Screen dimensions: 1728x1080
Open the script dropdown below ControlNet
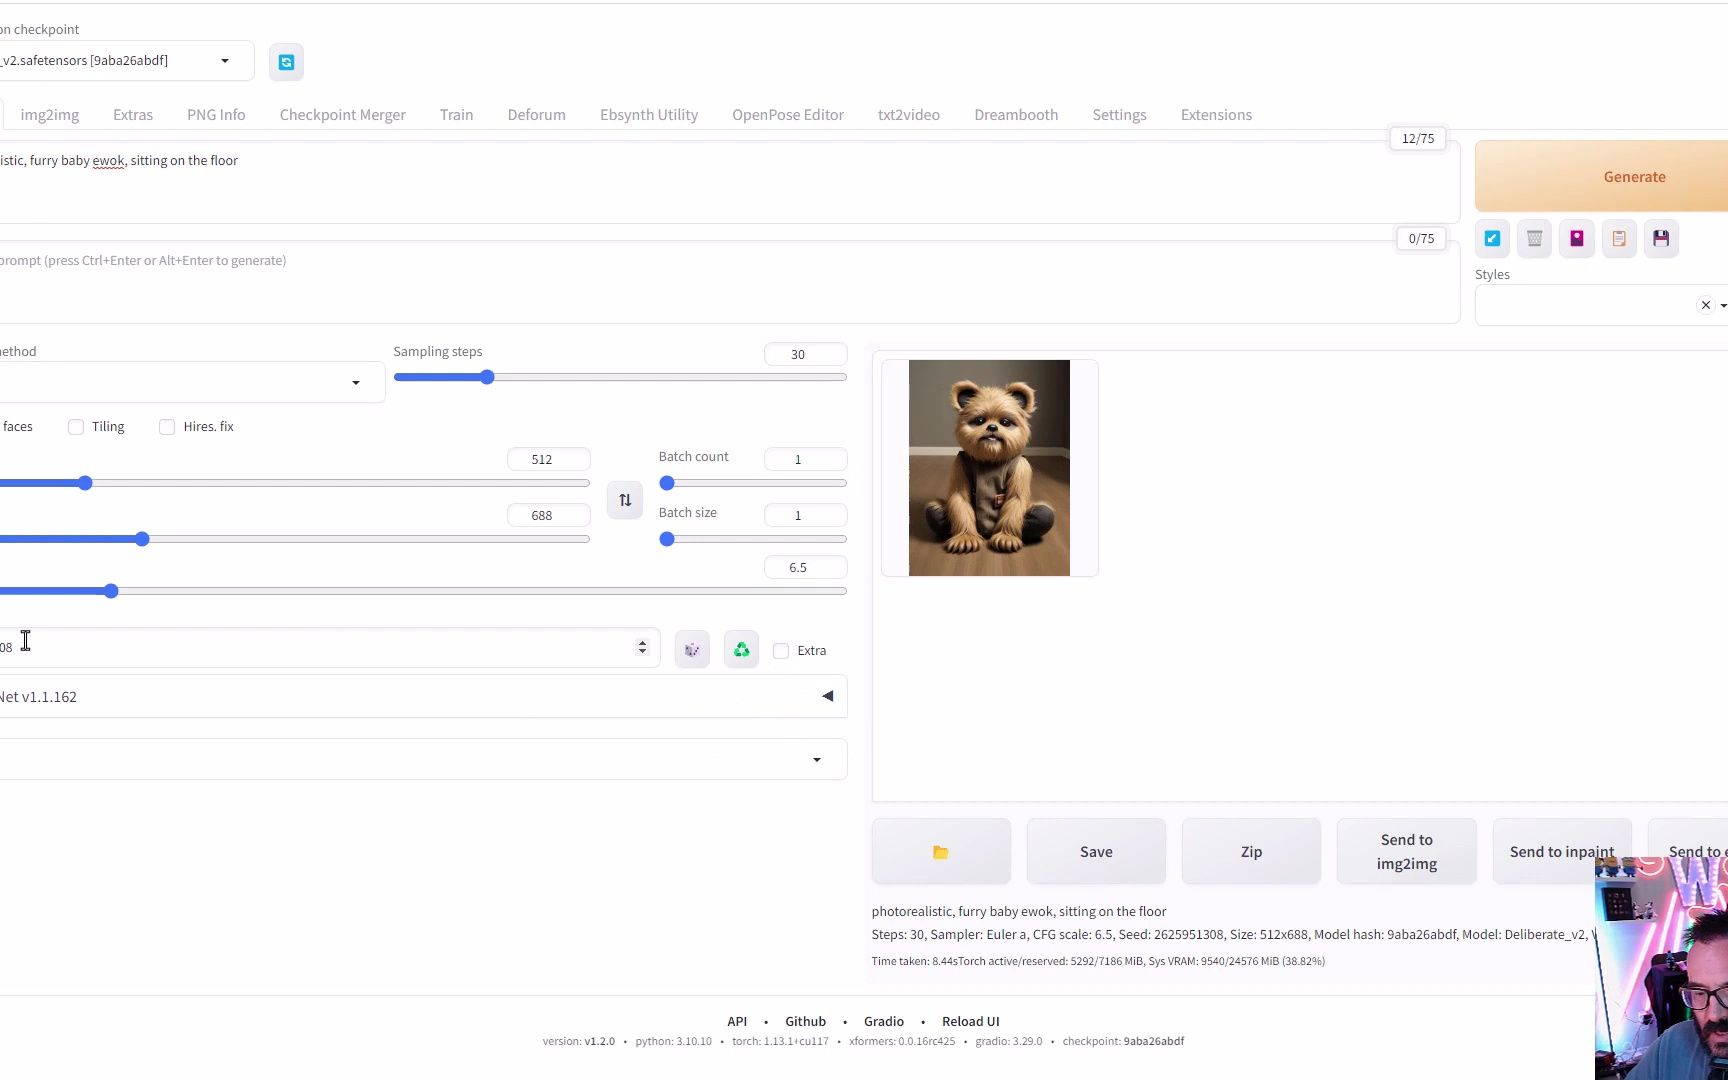[423, 760]
